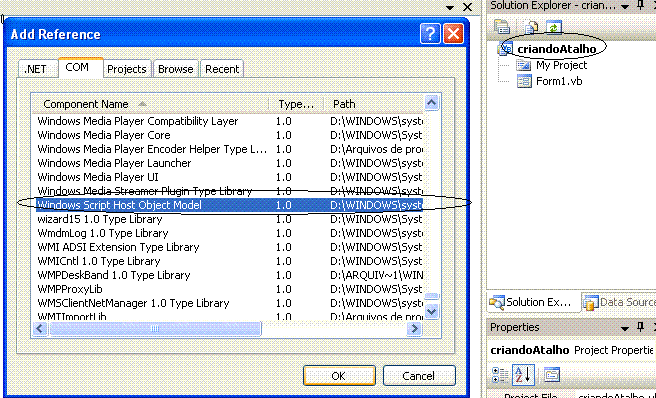656x398 pixels.
Task: Click the horizontal scroll right arrow
Action: click(x=414, y=329)
